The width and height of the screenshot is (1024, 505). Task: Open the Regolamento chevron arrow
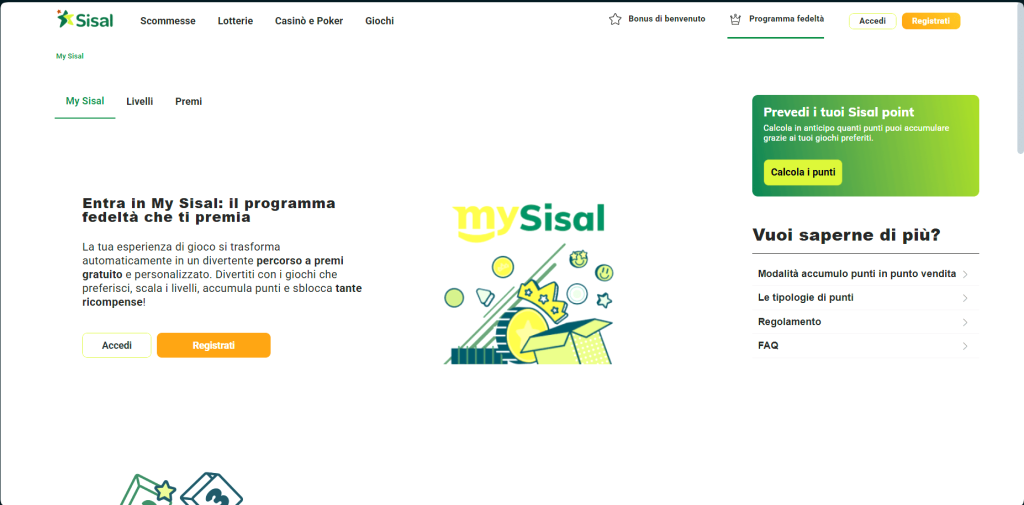(x=964, y=322)
